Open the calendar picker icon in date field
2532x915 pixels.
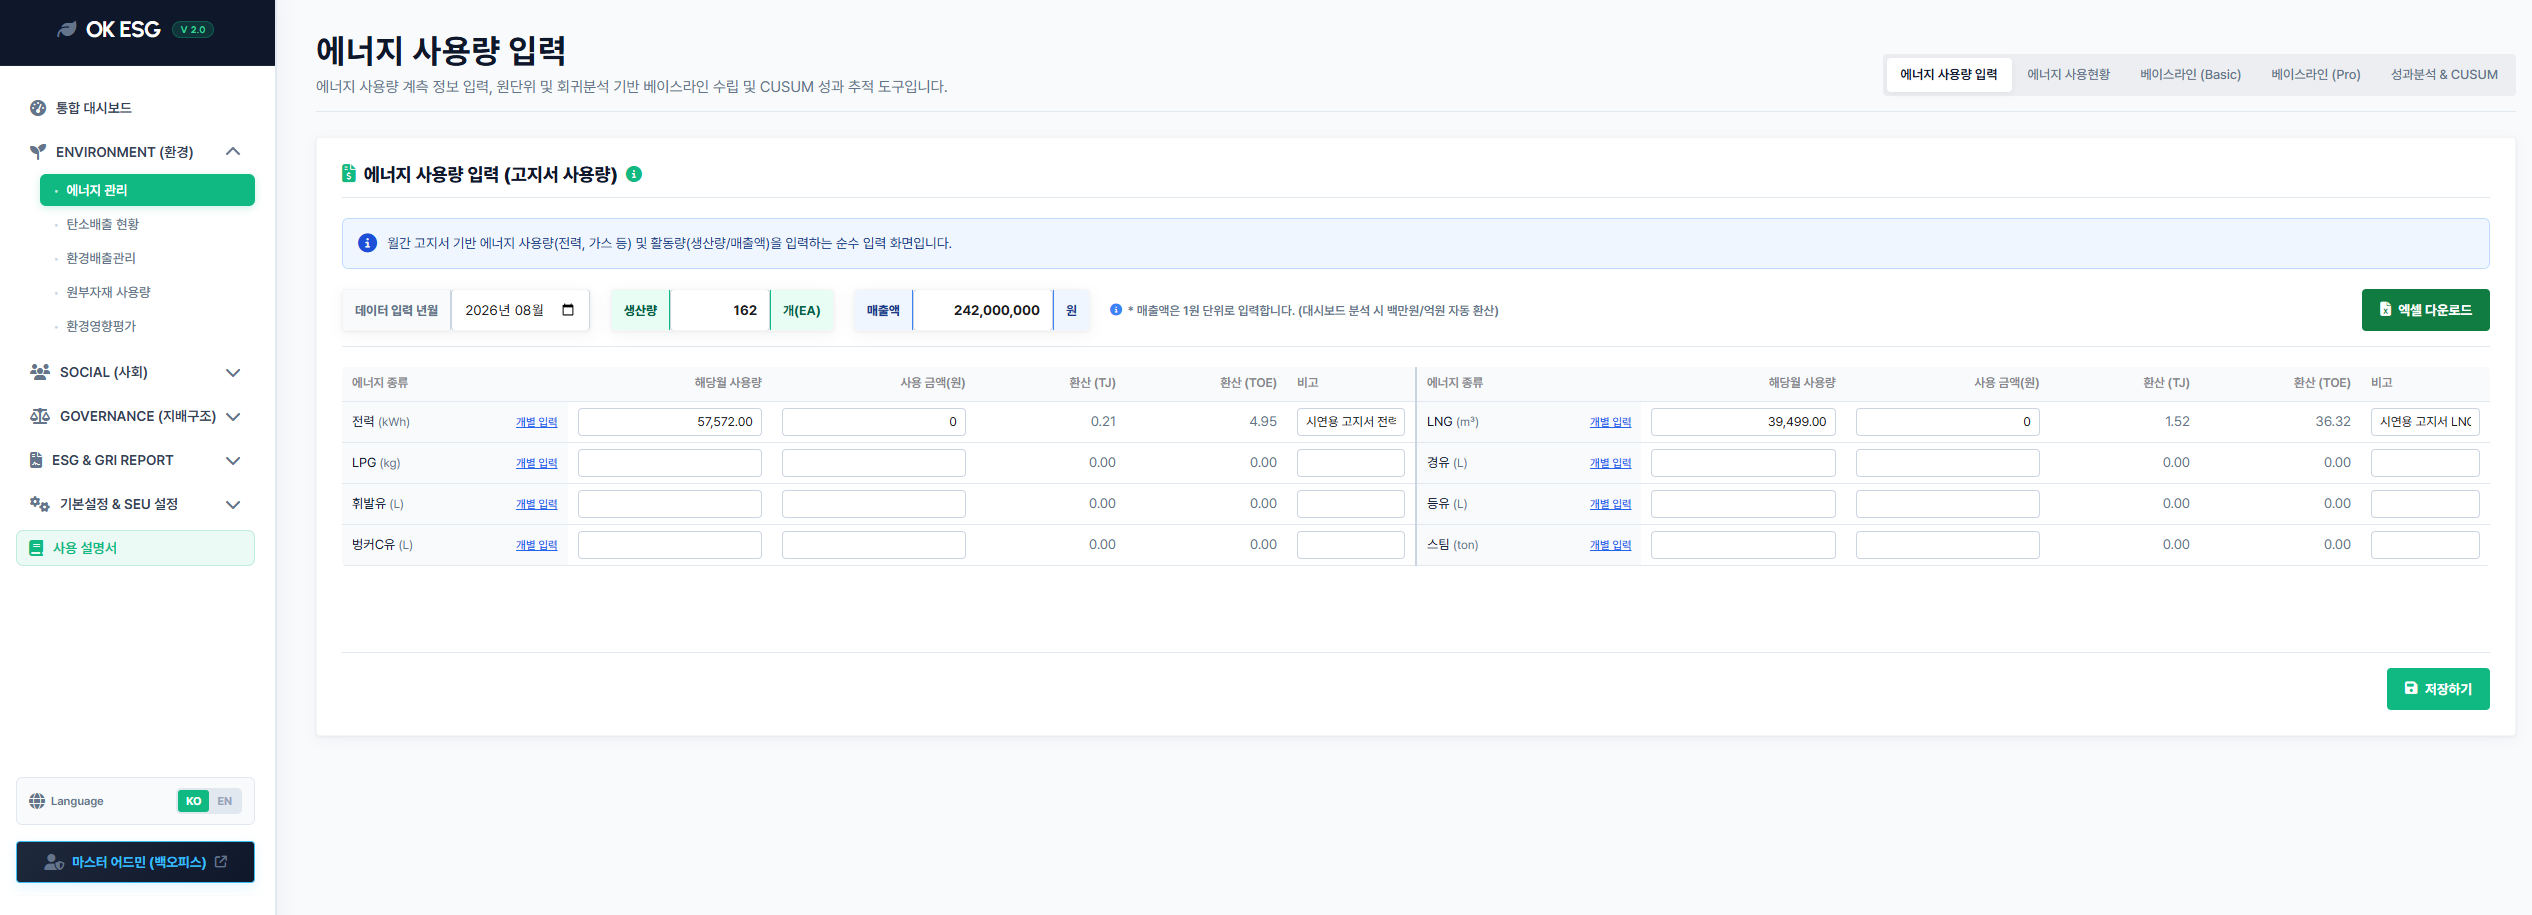click(568, 310)
